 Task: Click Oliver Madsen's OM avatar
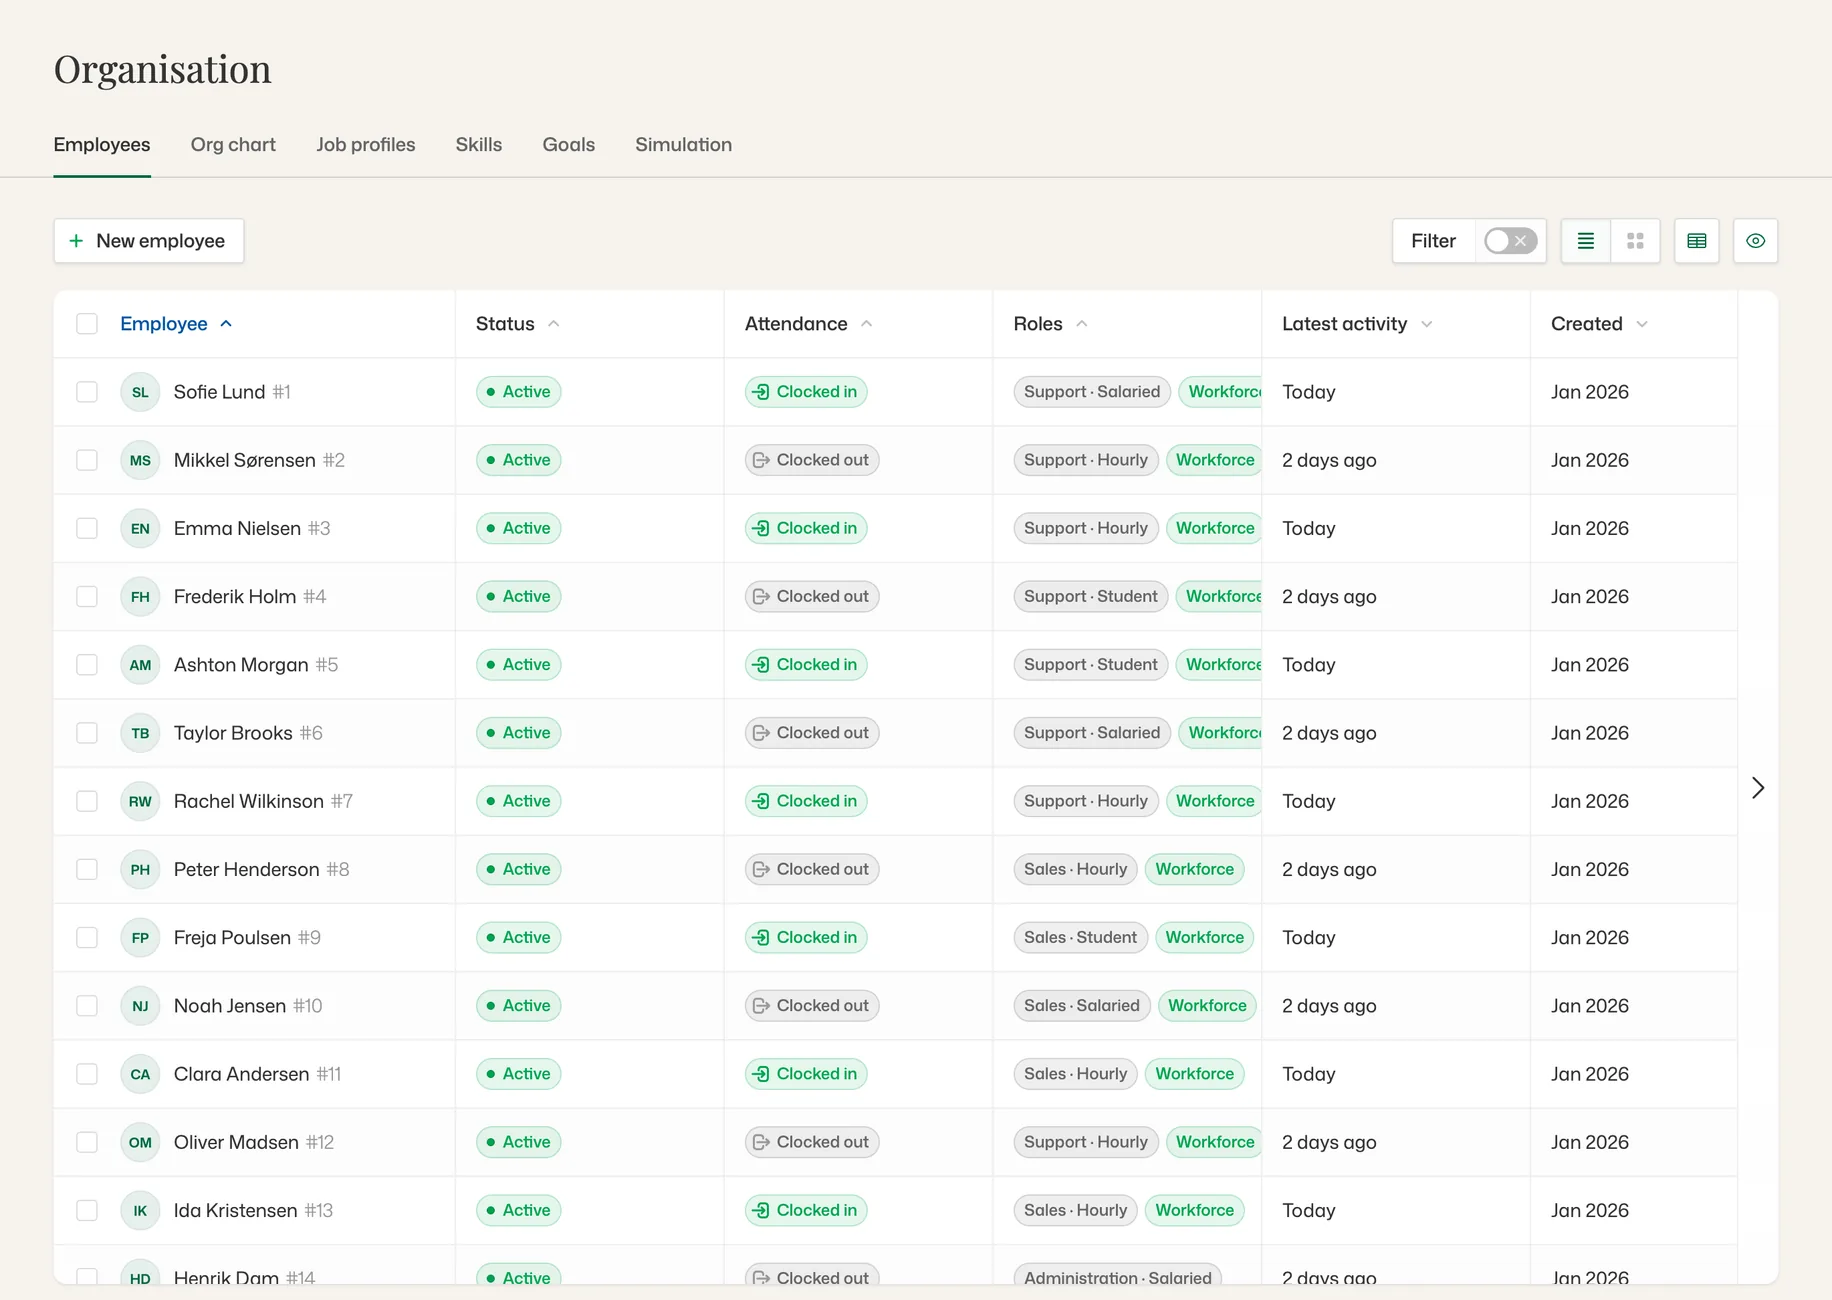[x=140, y=1142]
